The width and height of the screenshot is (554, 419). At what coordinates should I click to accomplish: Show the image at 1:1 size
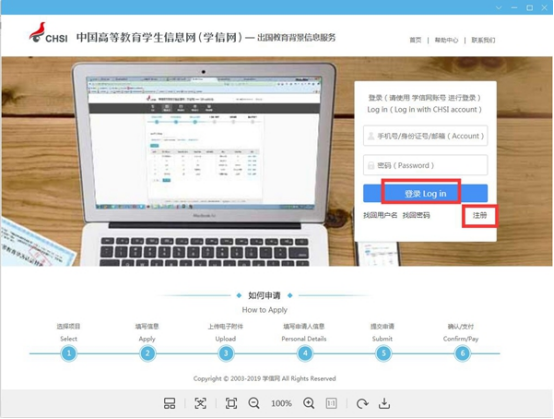(331, 403)
